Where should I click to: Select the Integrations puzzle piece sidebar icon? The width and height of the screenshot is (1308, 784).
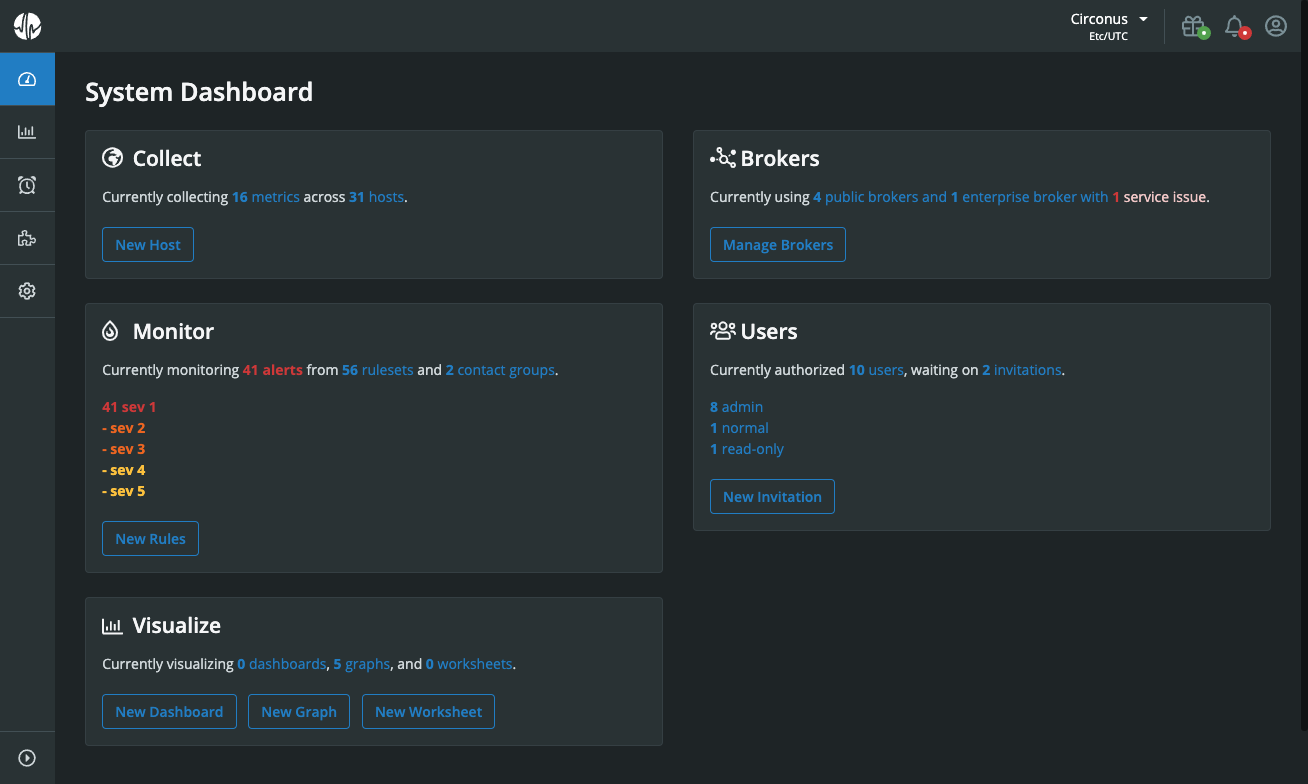click(x=27, y=237)
